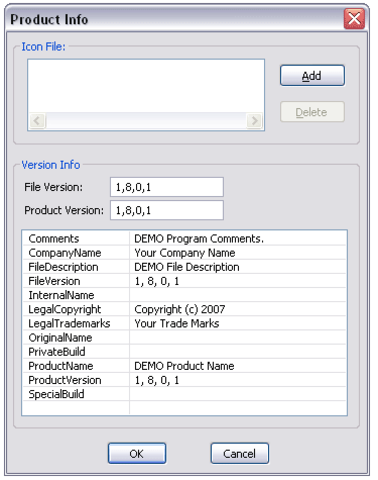Click the left scroll arrow in icon list
Screen dimensions: 378x480
click(37, 120)
